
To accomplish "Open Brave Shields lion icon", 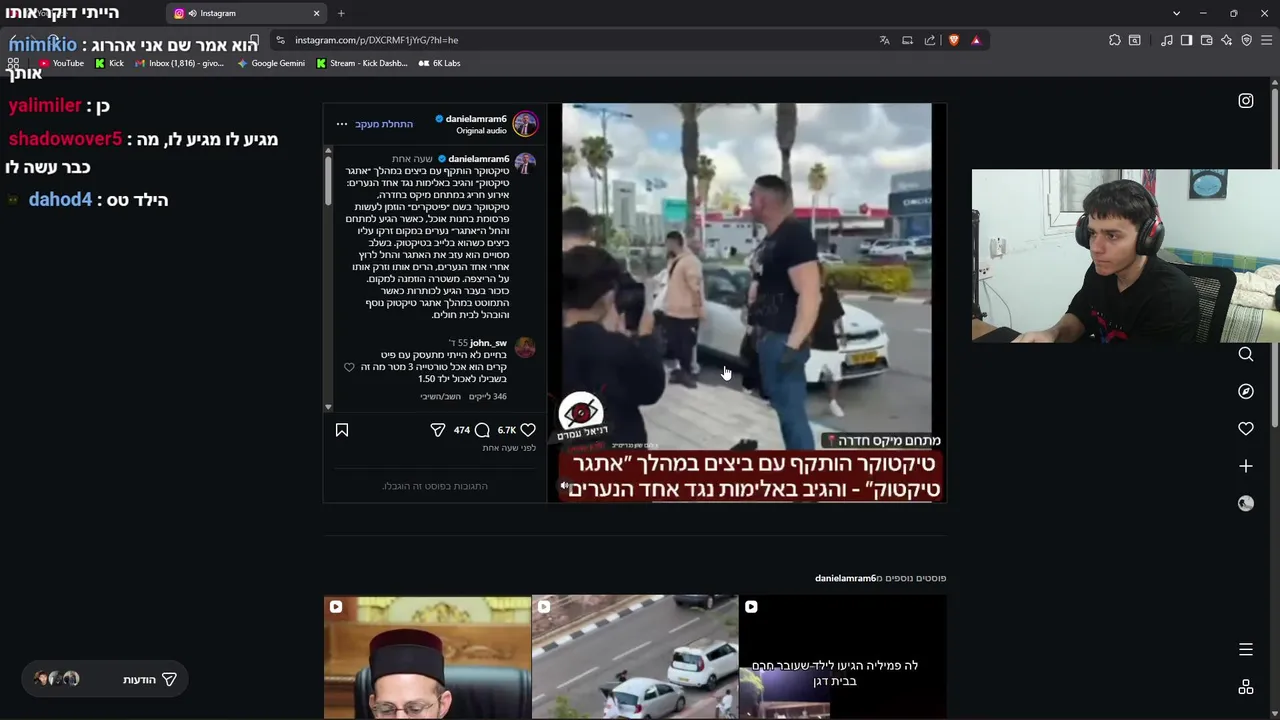I will pyautogui.click(x=954, y=40).
